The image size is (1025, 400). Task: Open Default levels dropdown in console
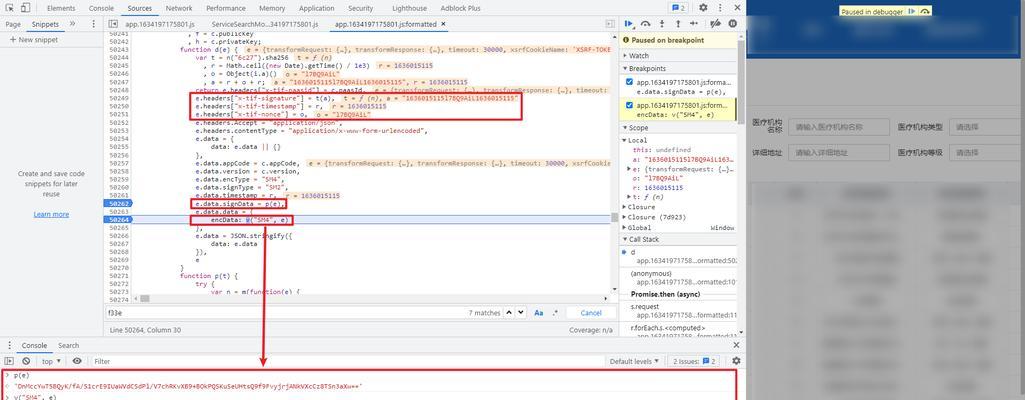click(633, 361)
